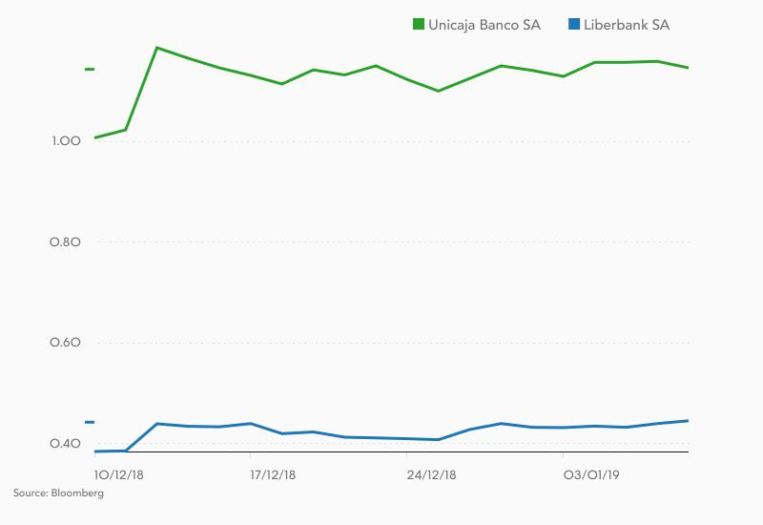This screenshot has height=525, width=763.
Task: Click the right end of the blue line
Action: click(x=688, y=420)
